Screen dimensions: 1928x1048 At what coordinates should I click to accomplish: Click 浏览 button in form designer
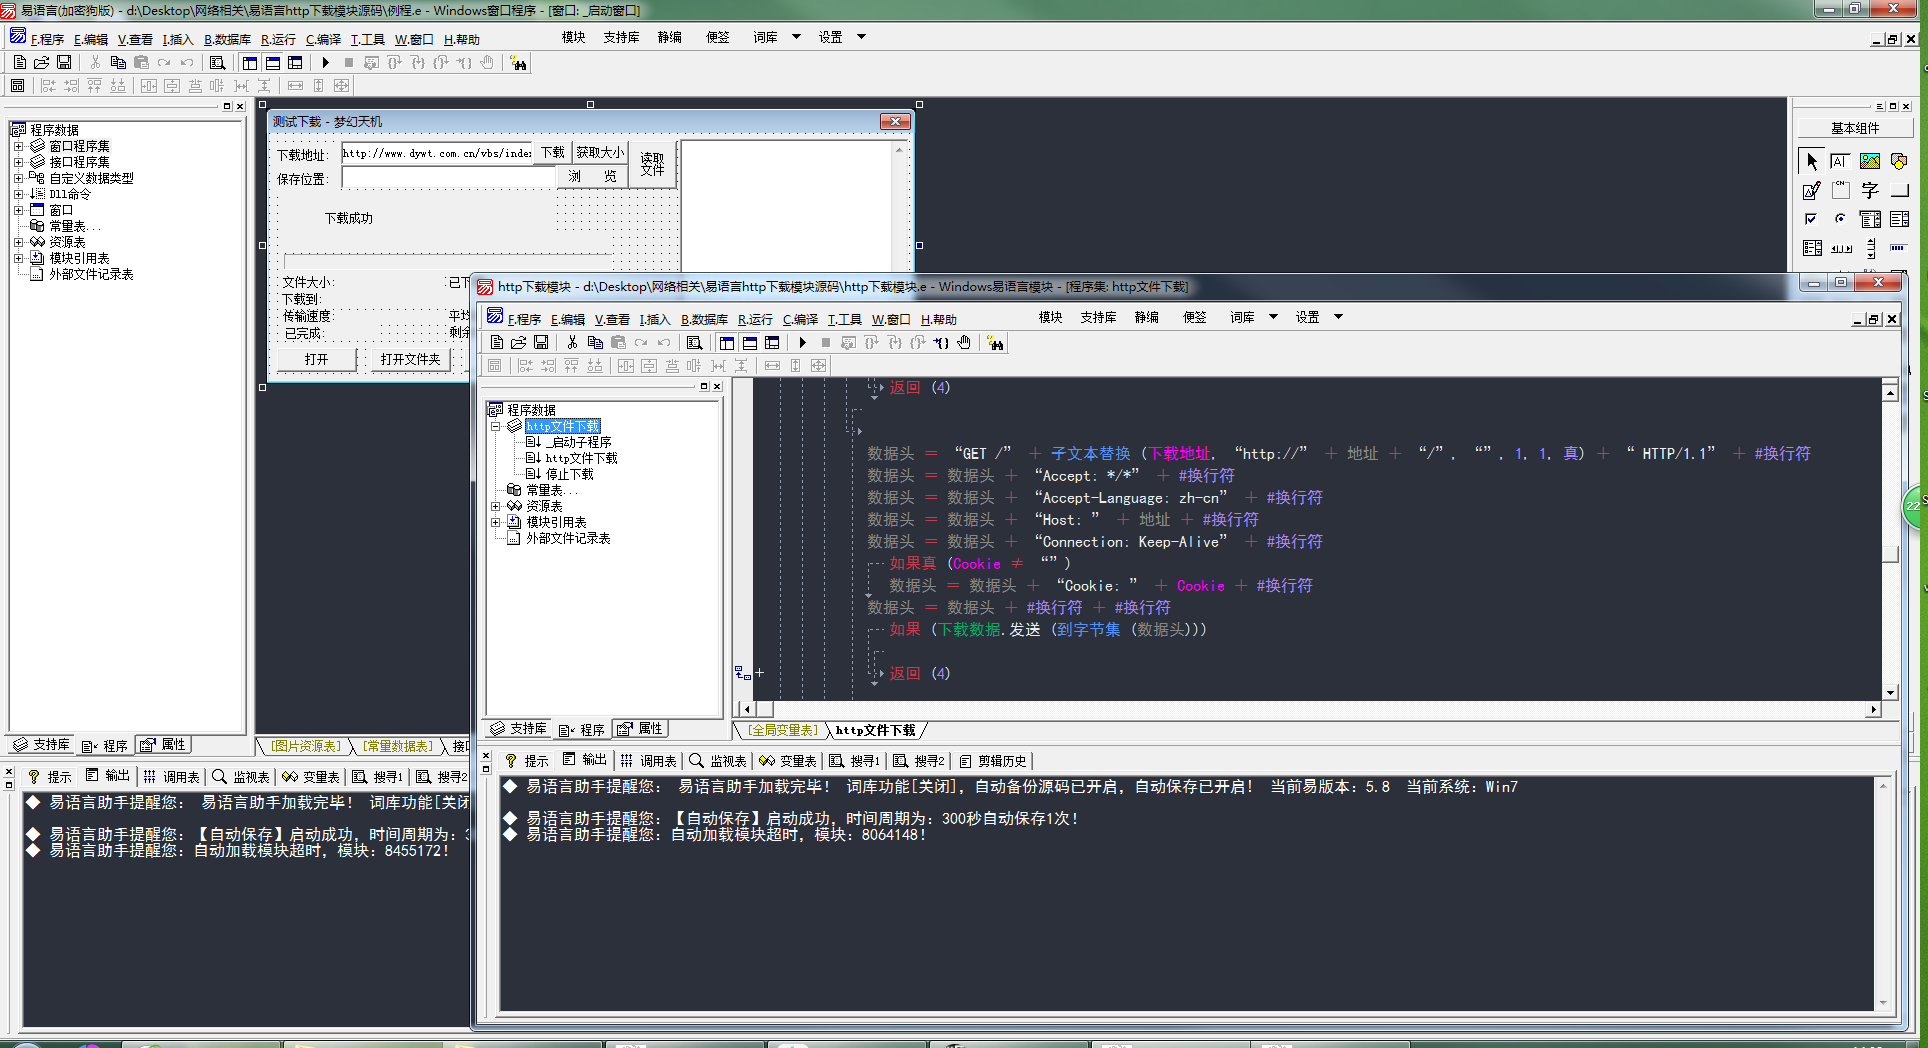593,176
